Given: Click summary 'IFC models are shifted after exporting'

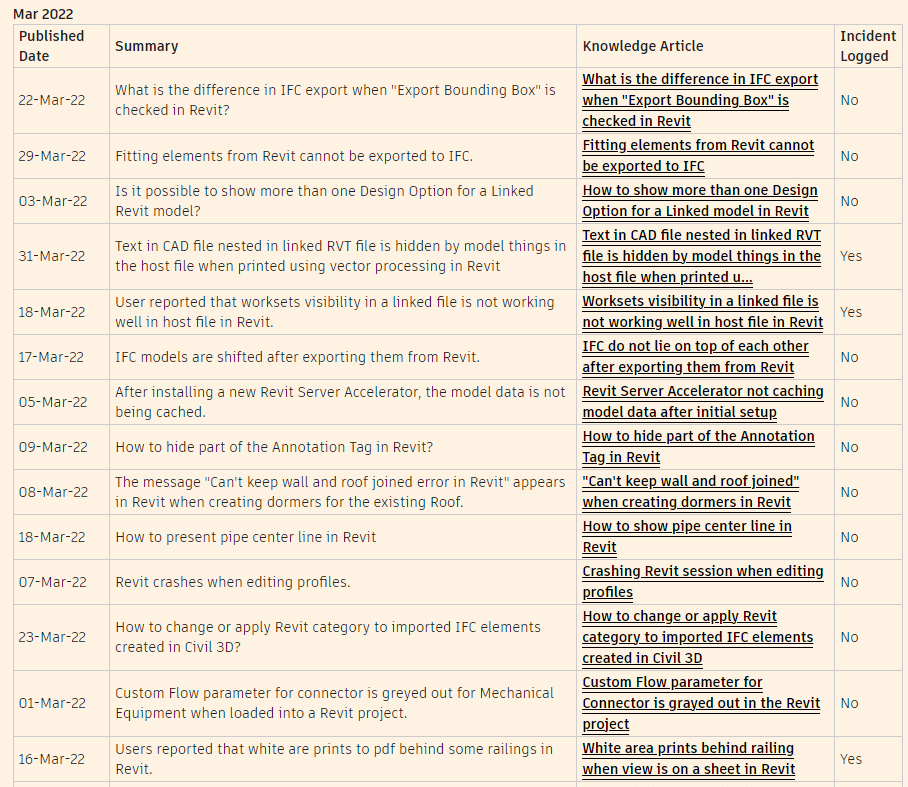Looking at the screenshot, I should (x=297, y=357).
